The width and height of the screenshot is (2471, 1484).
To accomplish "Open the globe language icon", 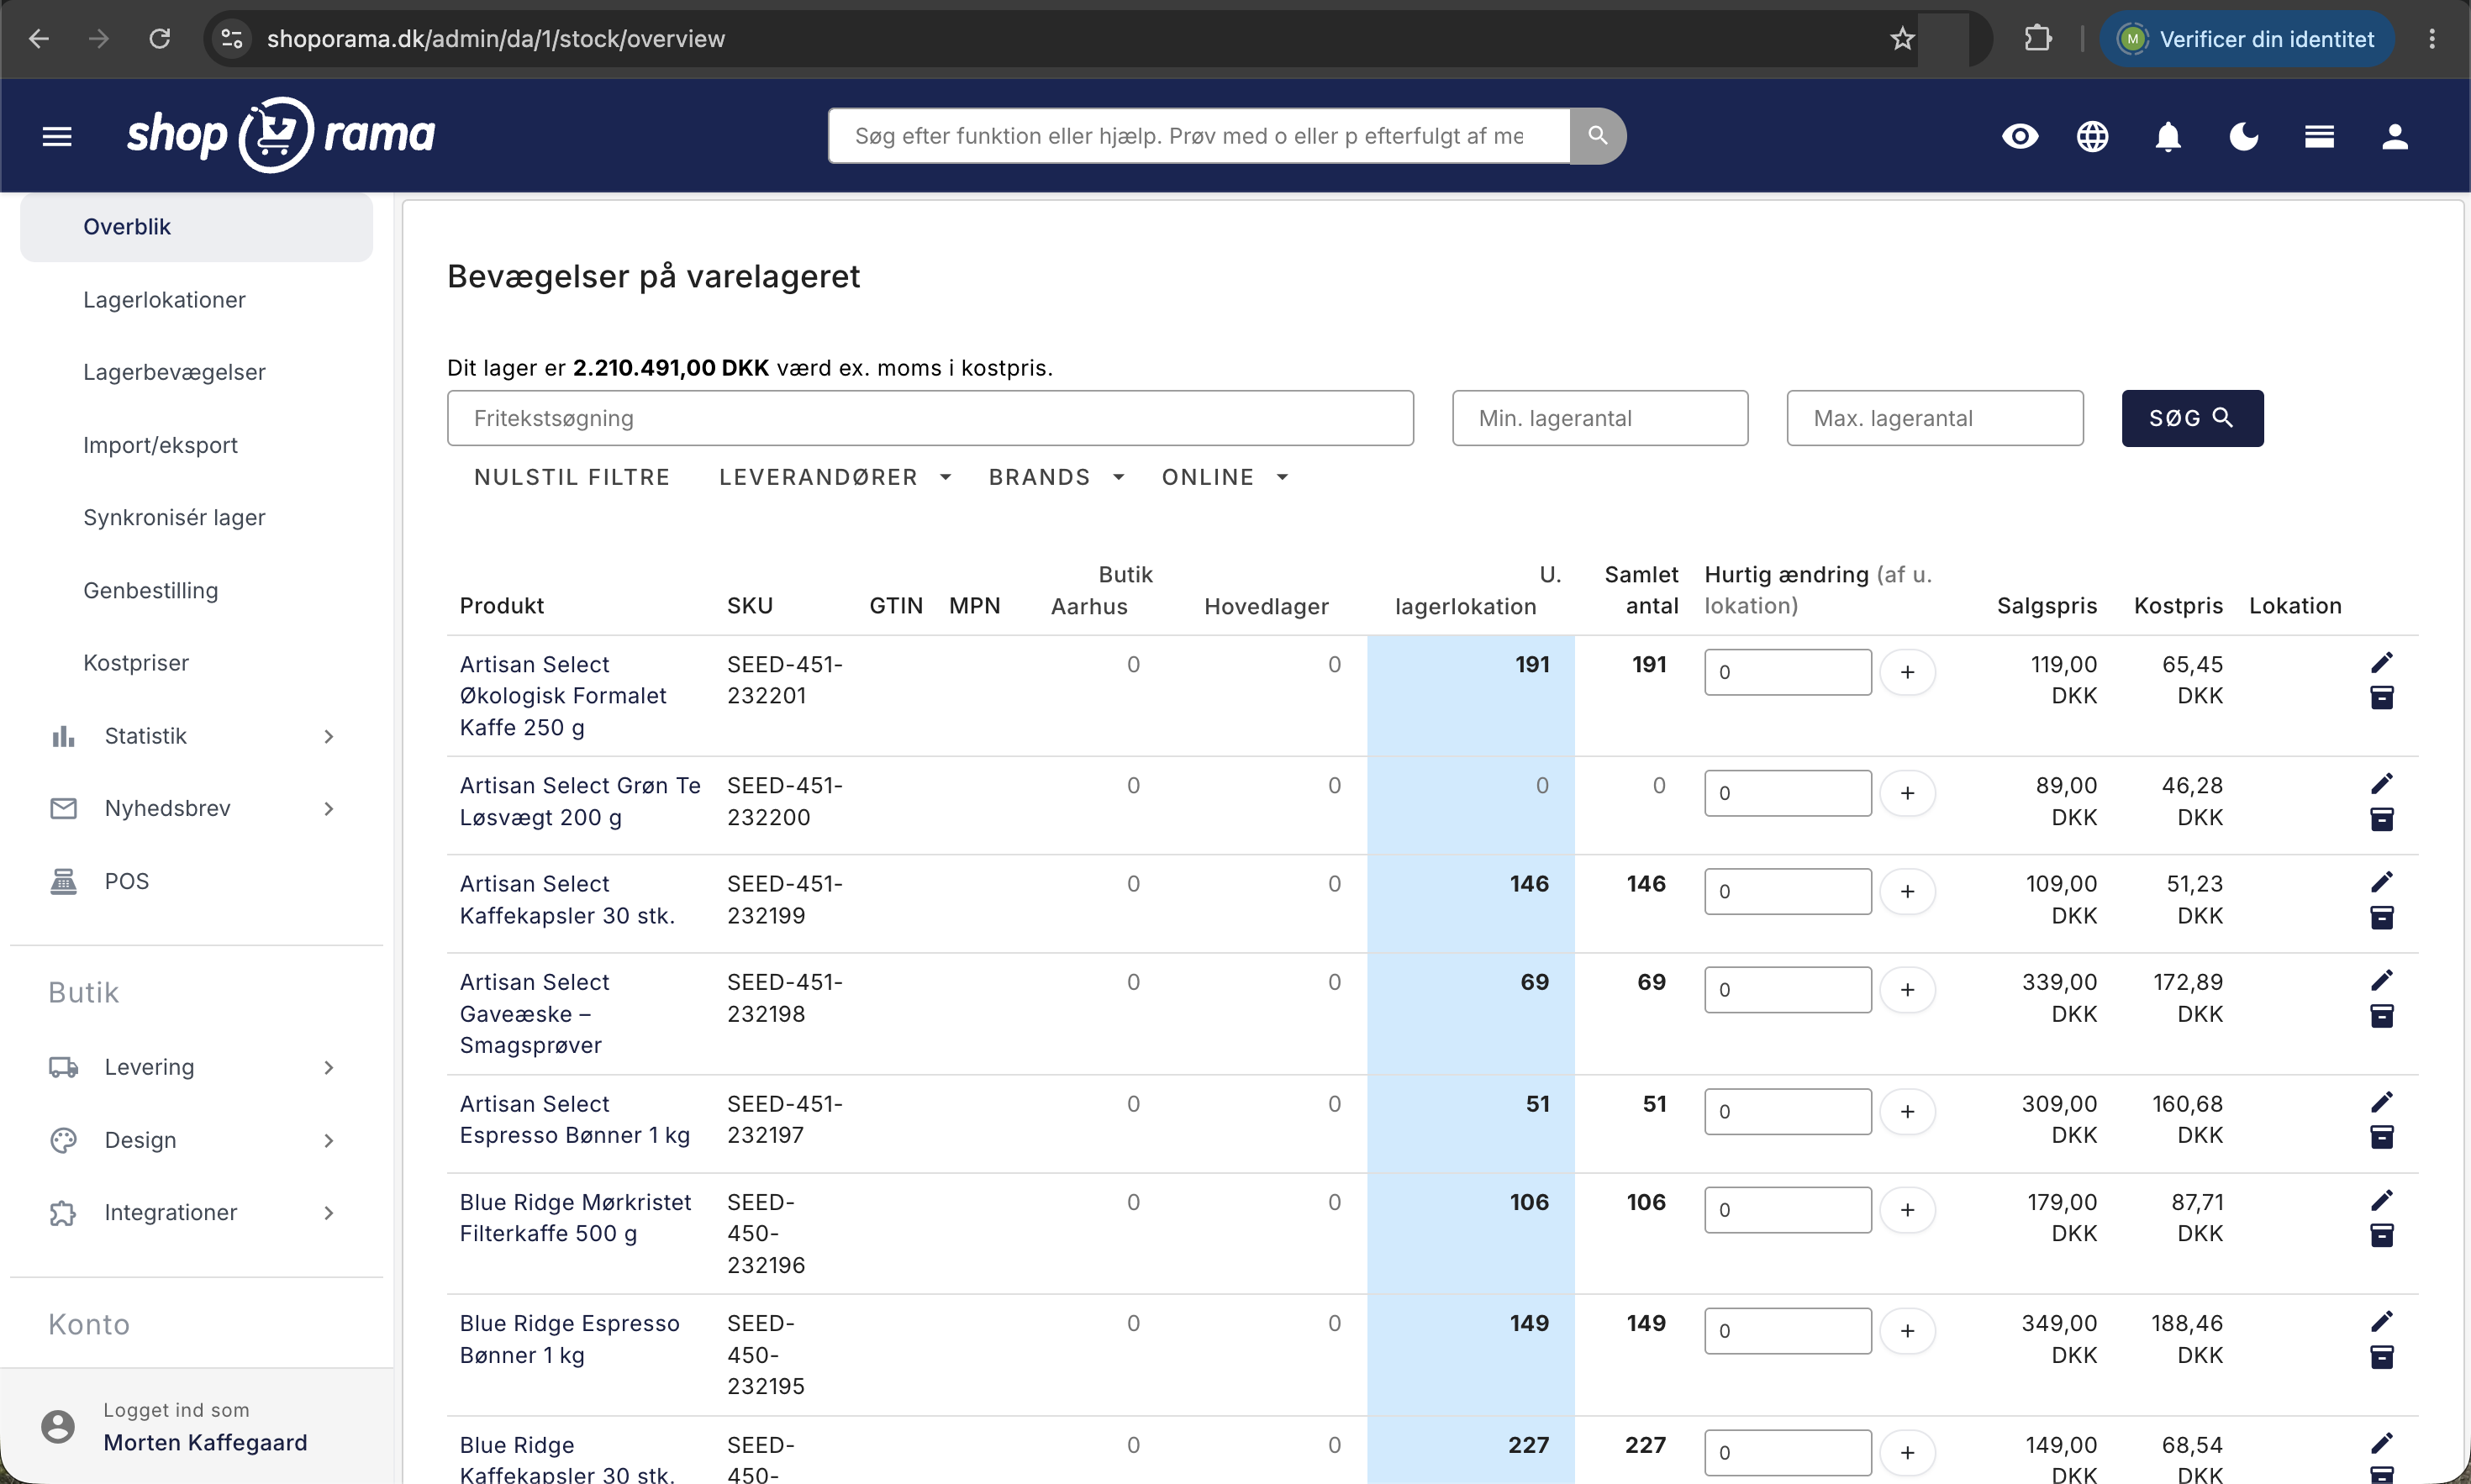I will click(2092, 136).
